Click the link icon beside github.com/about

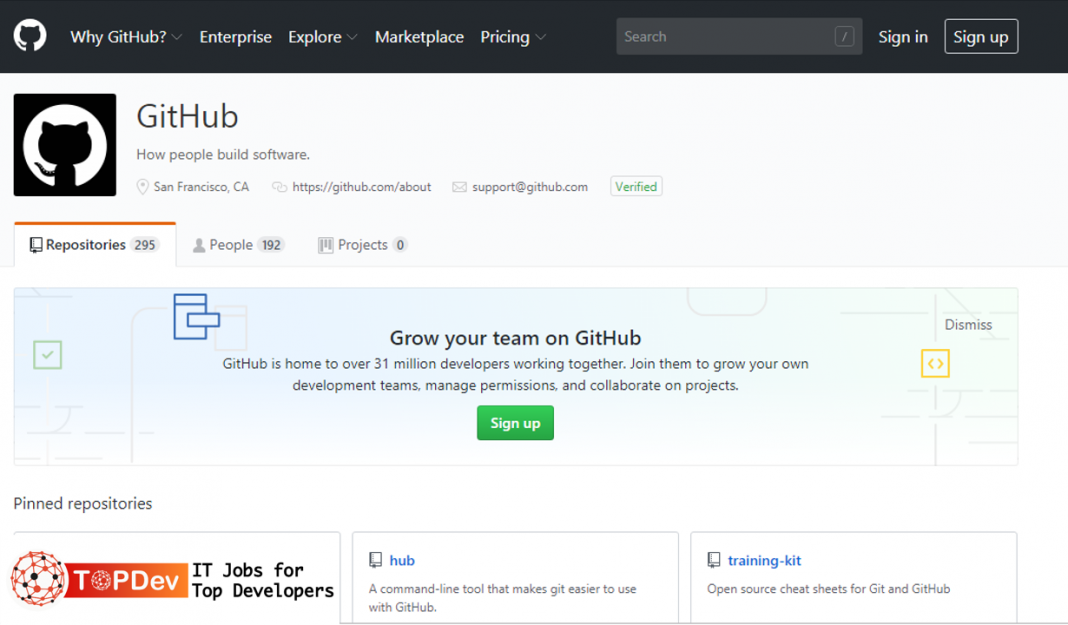pyautogui.click(x=279, y=187)
